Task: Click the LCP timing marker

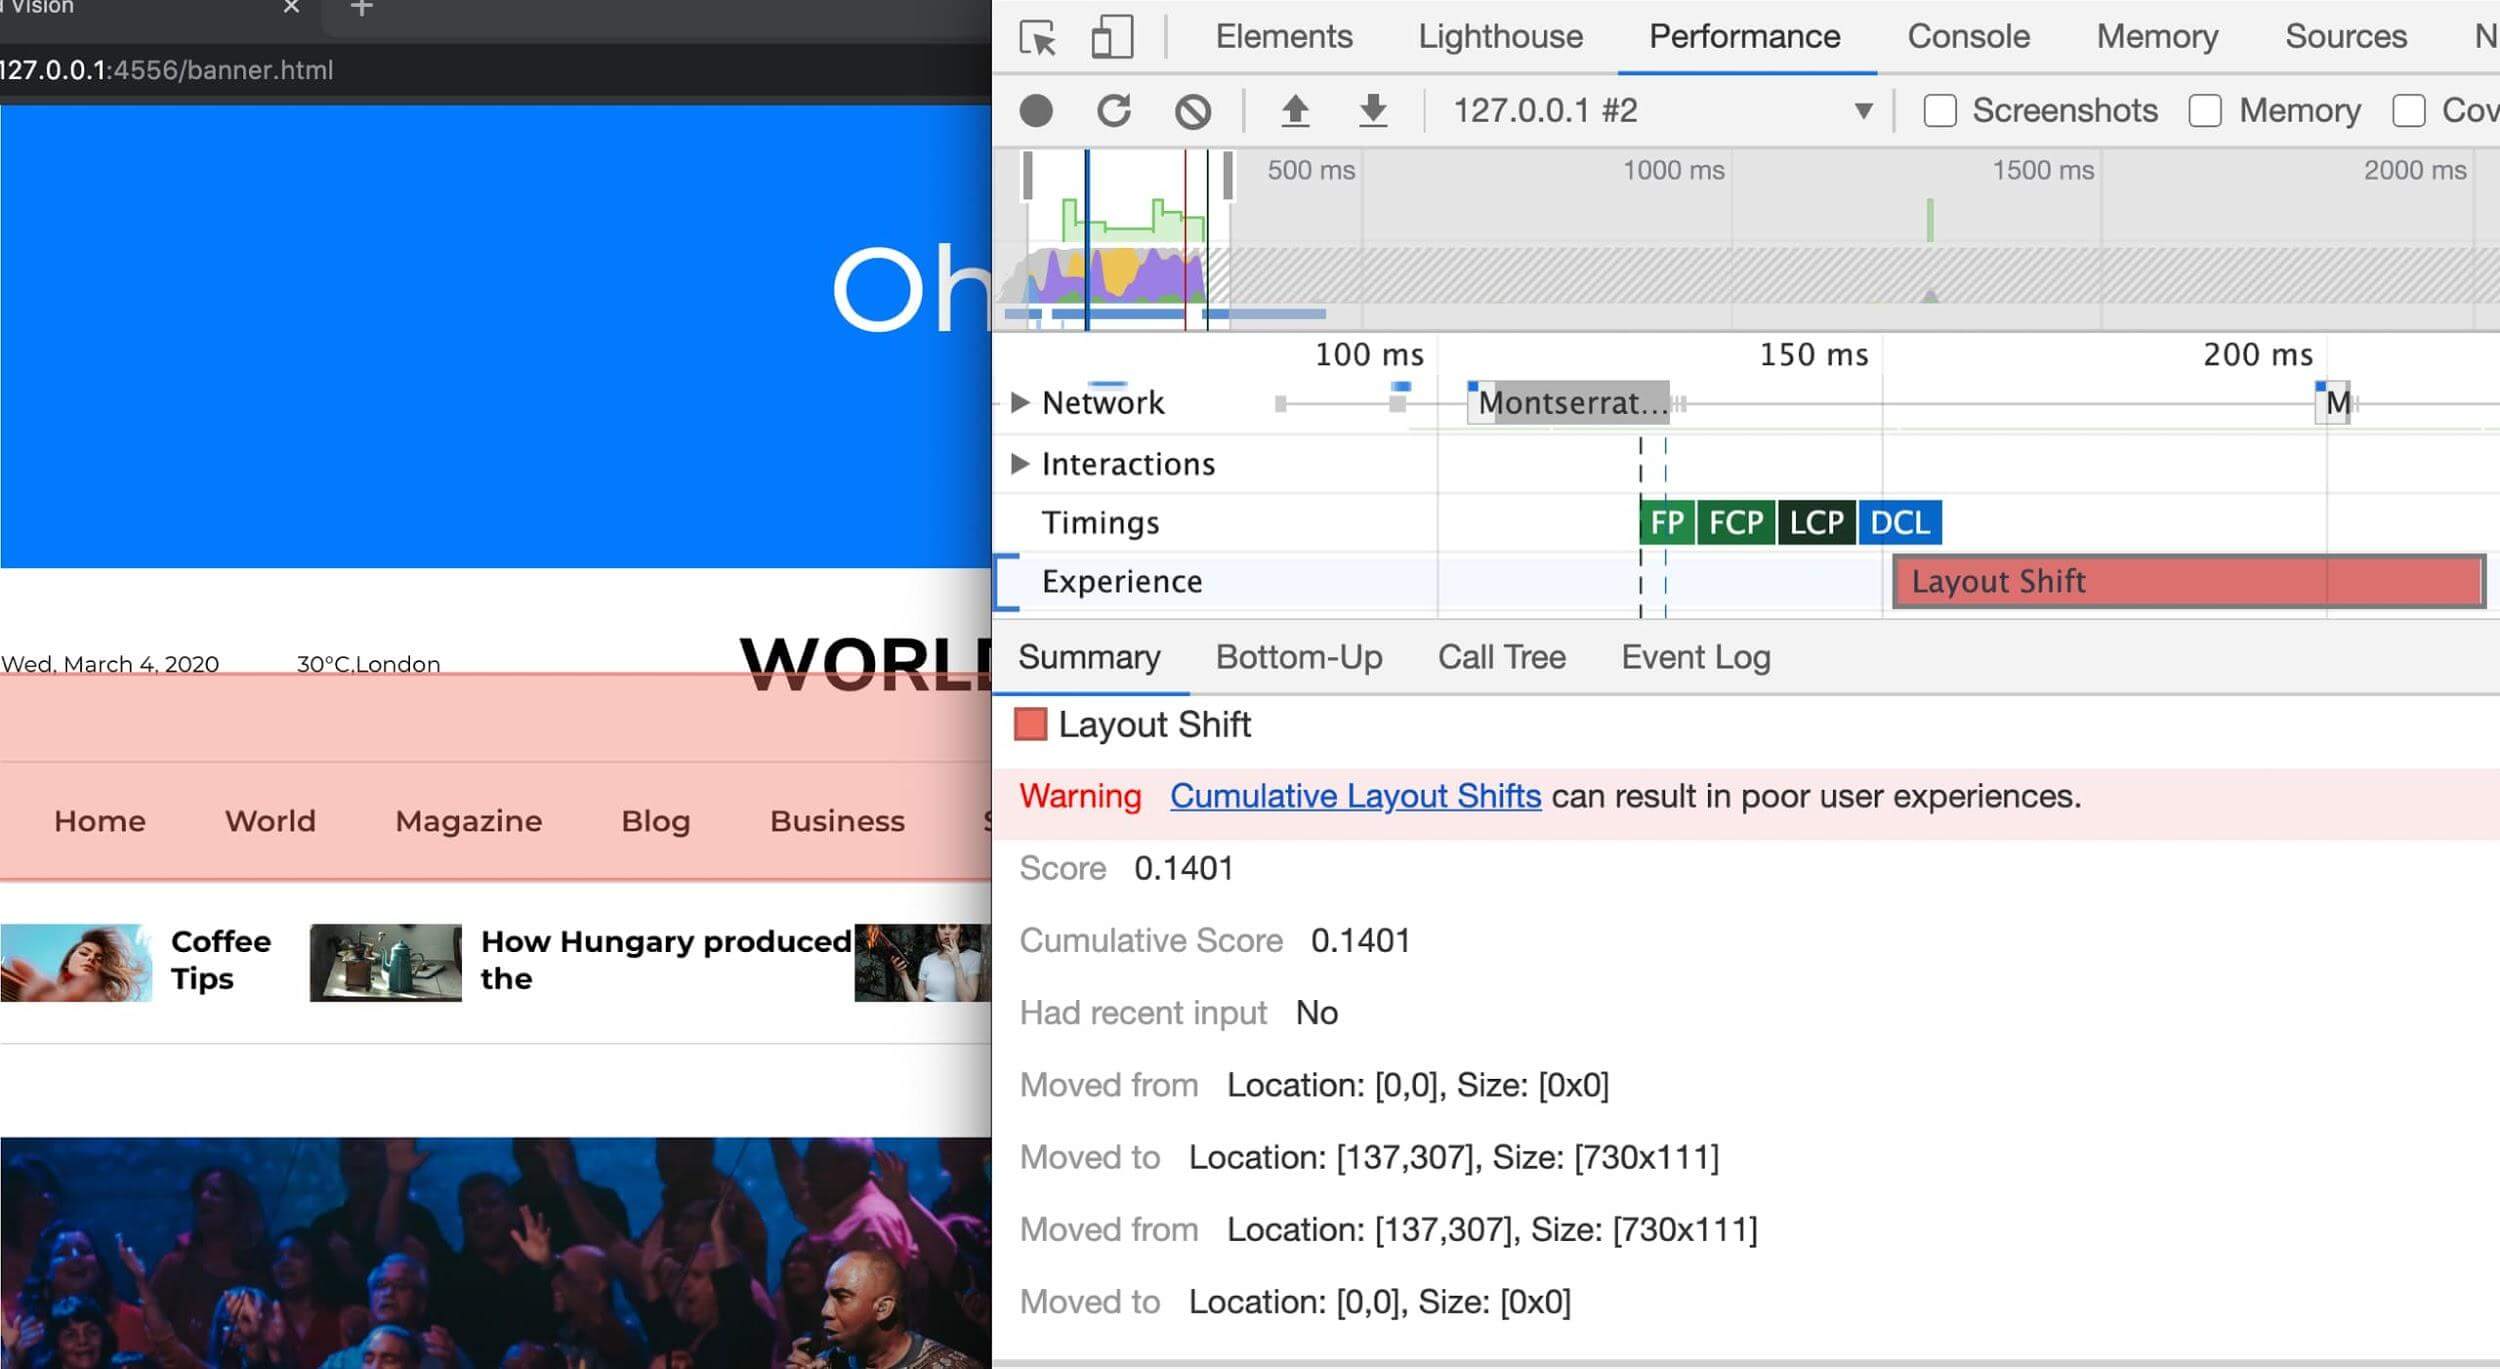Action: (1821, 521)
